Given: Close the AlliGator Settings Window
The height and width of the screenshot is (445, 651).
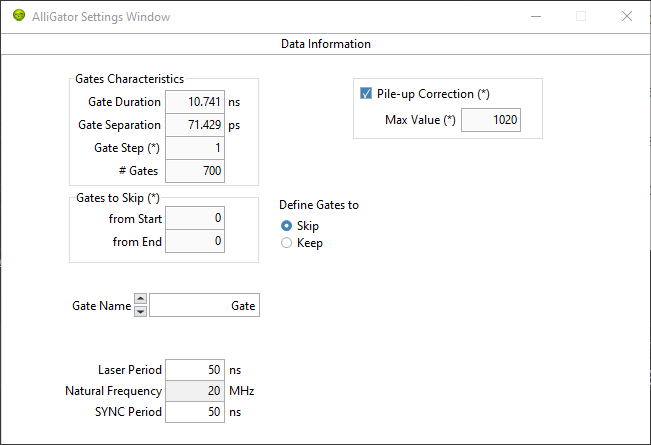Looking at the screenshot, I should 627,16.
